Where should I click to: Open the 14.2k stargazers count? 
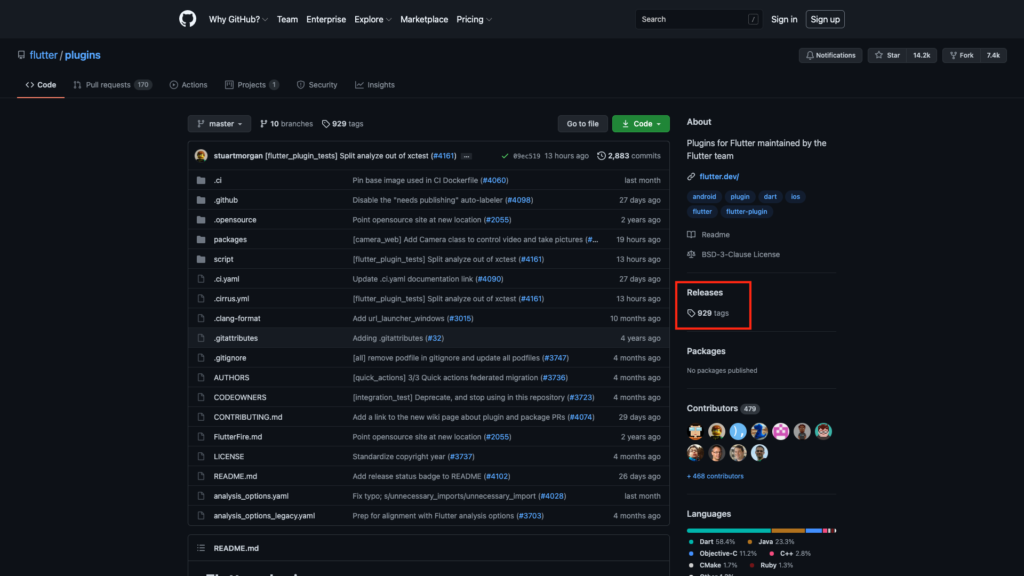click(x=921, y=56)
